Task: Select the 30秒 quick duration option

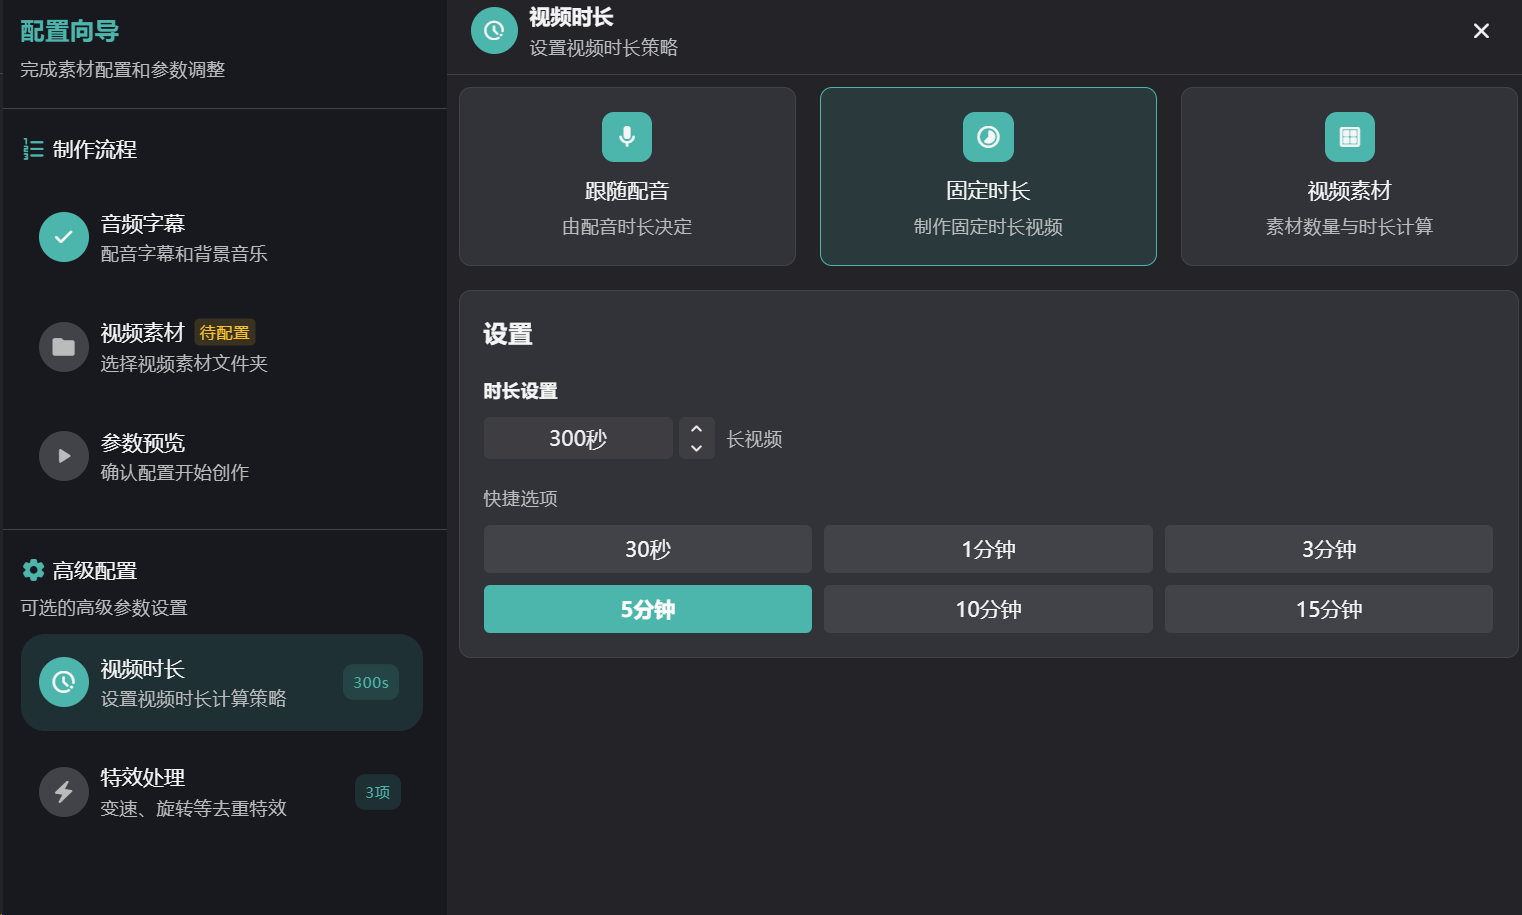Action: pos(647,549)
